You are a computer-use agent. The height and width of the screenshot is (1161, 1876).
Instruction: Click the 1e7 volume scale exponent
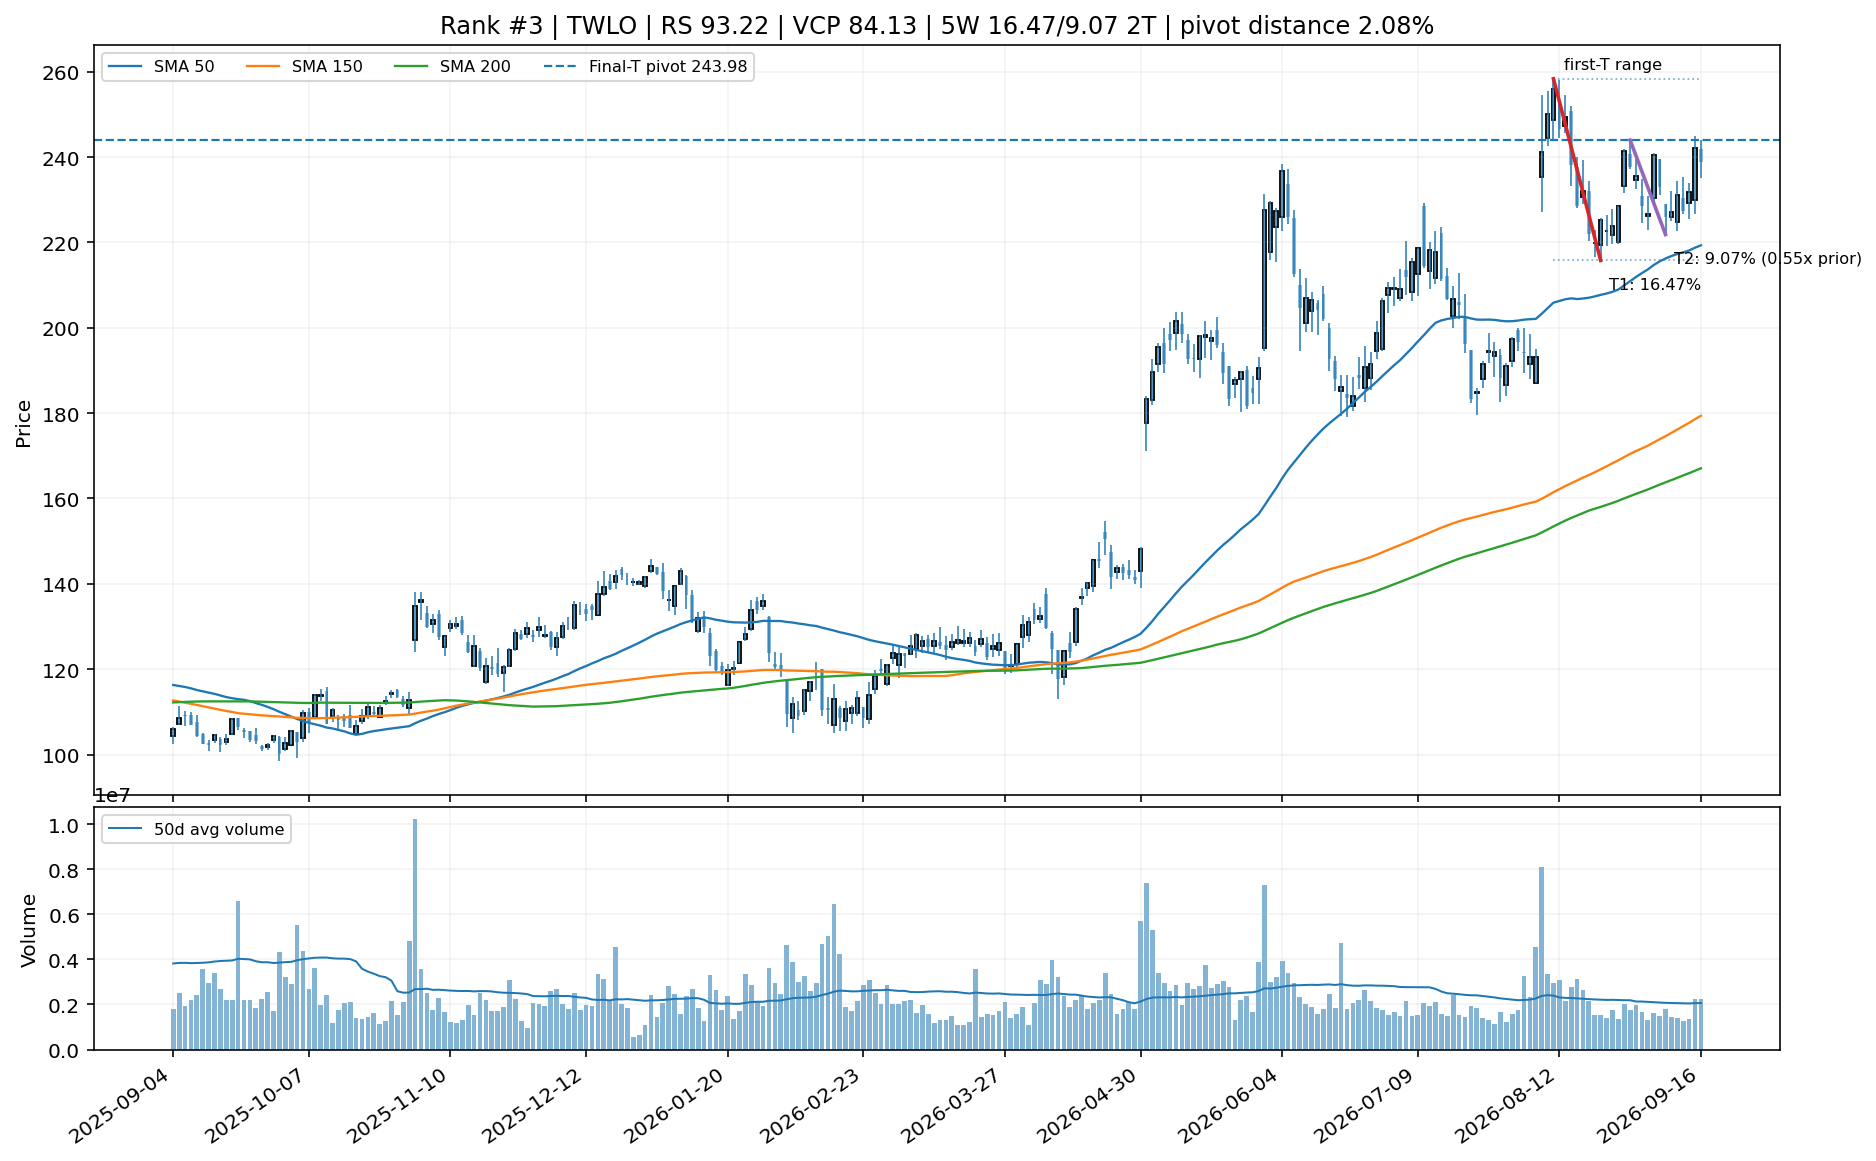point(112,796)
